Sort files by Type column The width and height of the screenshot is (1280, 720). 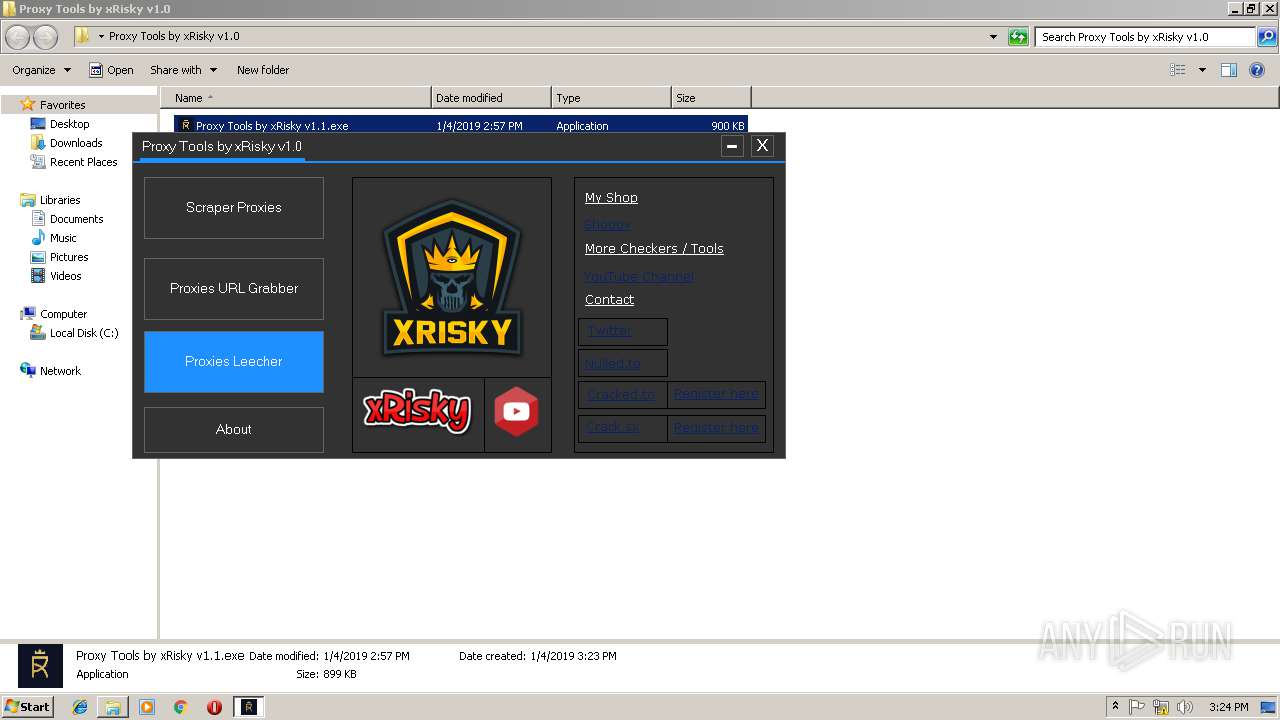click(x=611, y=98)
